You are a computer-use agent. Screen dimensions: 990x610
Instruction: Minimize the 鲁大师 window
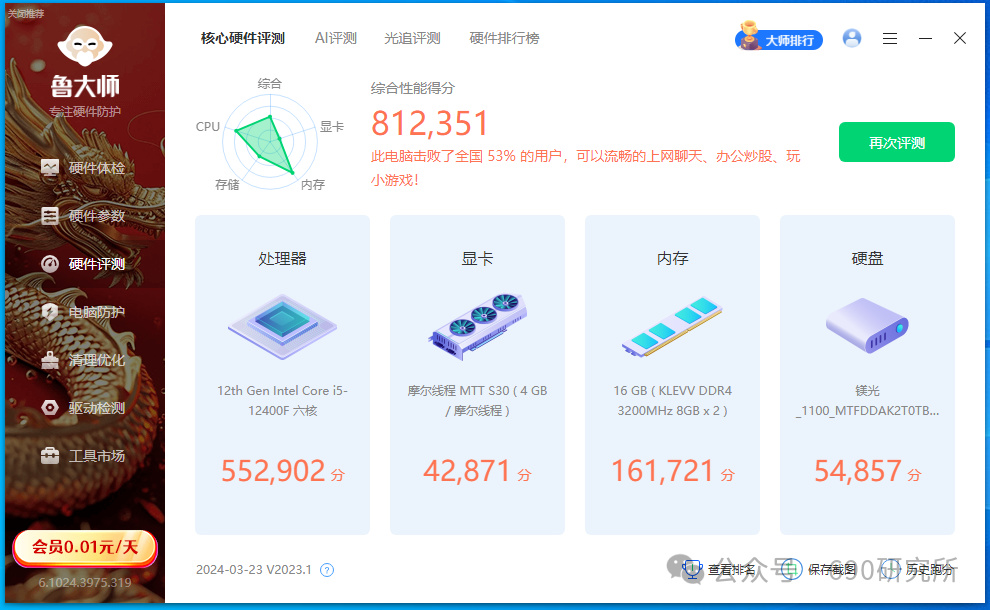926,39
